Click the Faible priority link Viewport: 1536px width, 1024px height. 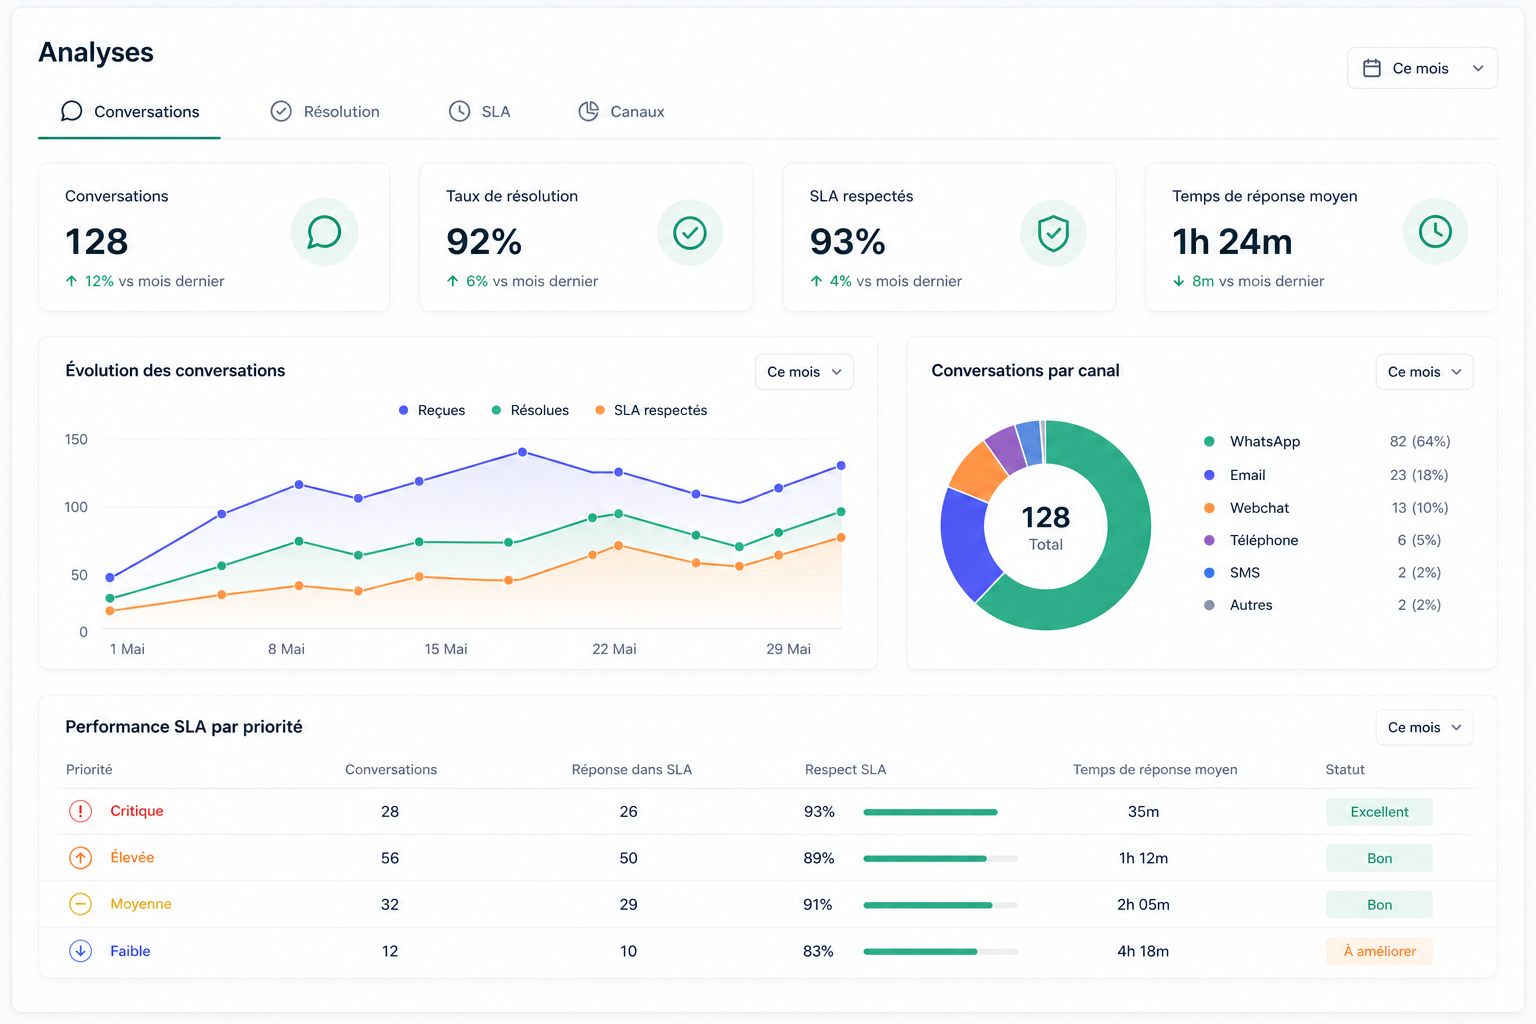tap(130, 951)
